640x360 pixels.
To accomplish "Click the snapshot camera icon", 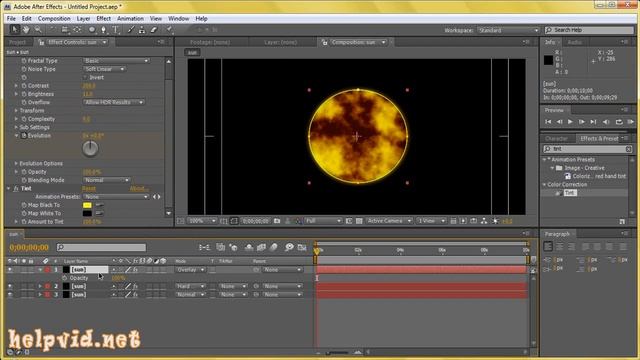I will click(x=277, y=221).
